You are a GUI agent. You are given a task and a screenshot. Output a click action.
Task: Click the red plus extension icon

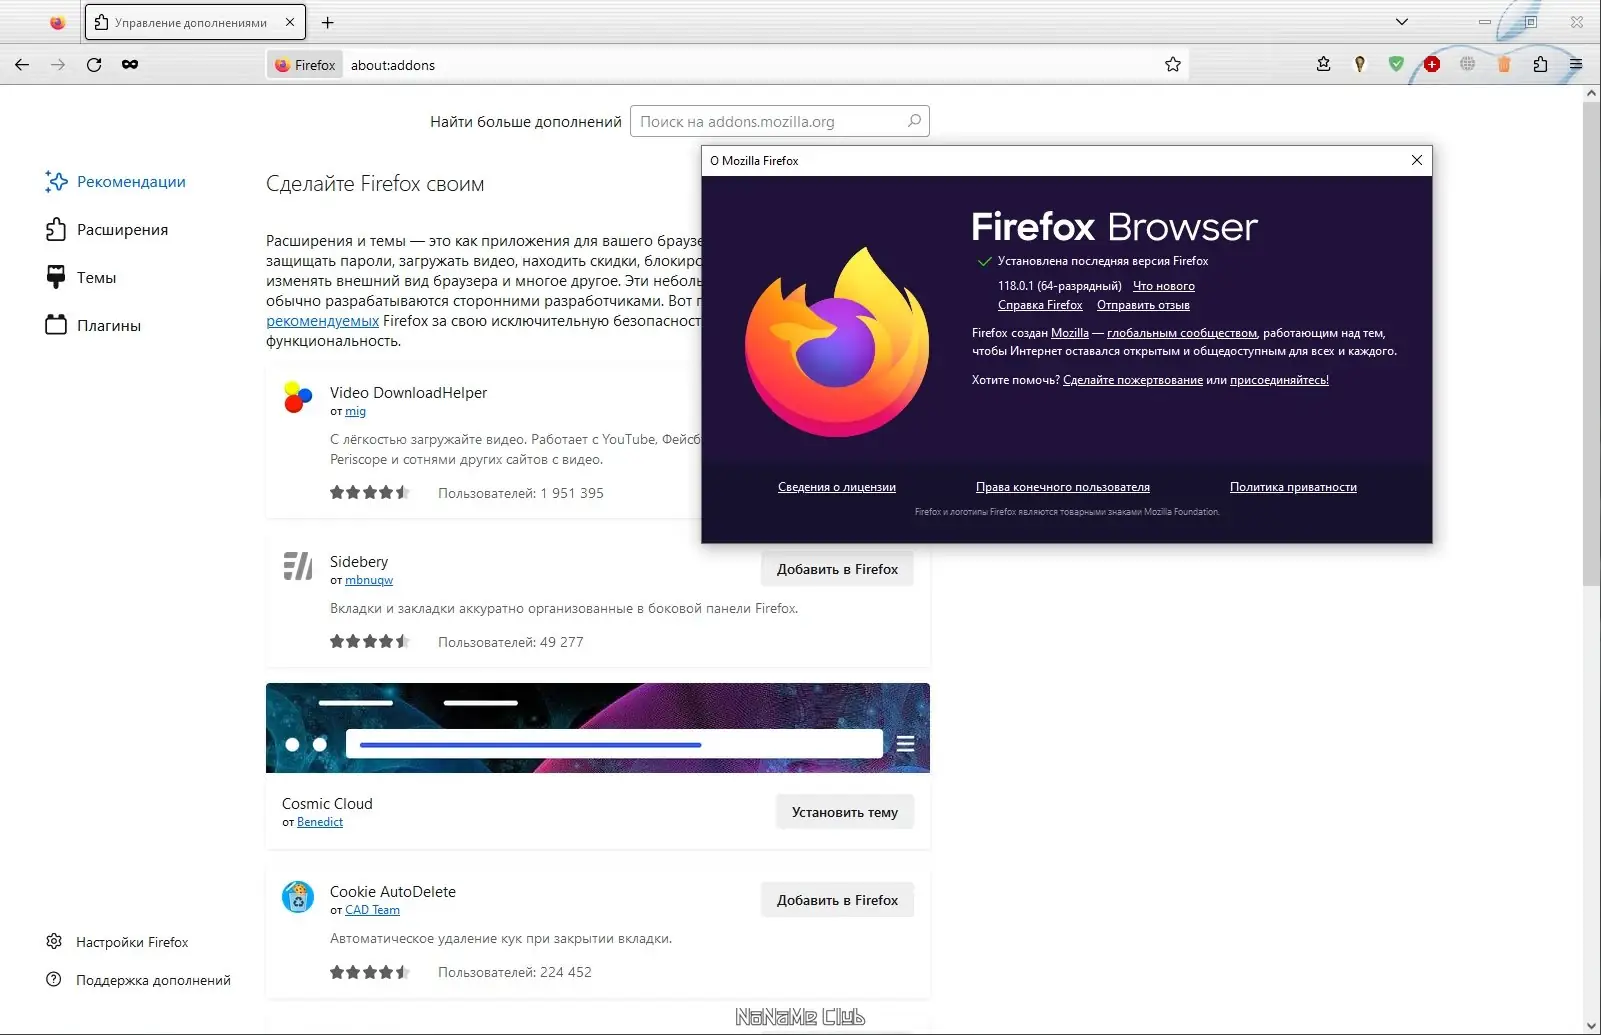[1432, 65]
